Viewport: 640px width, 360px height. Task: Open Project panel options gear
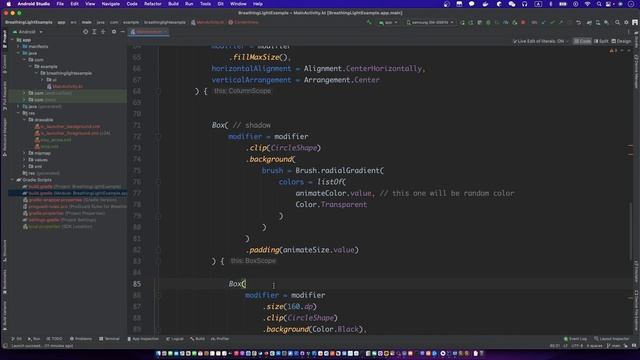click(x=114, y=32)
